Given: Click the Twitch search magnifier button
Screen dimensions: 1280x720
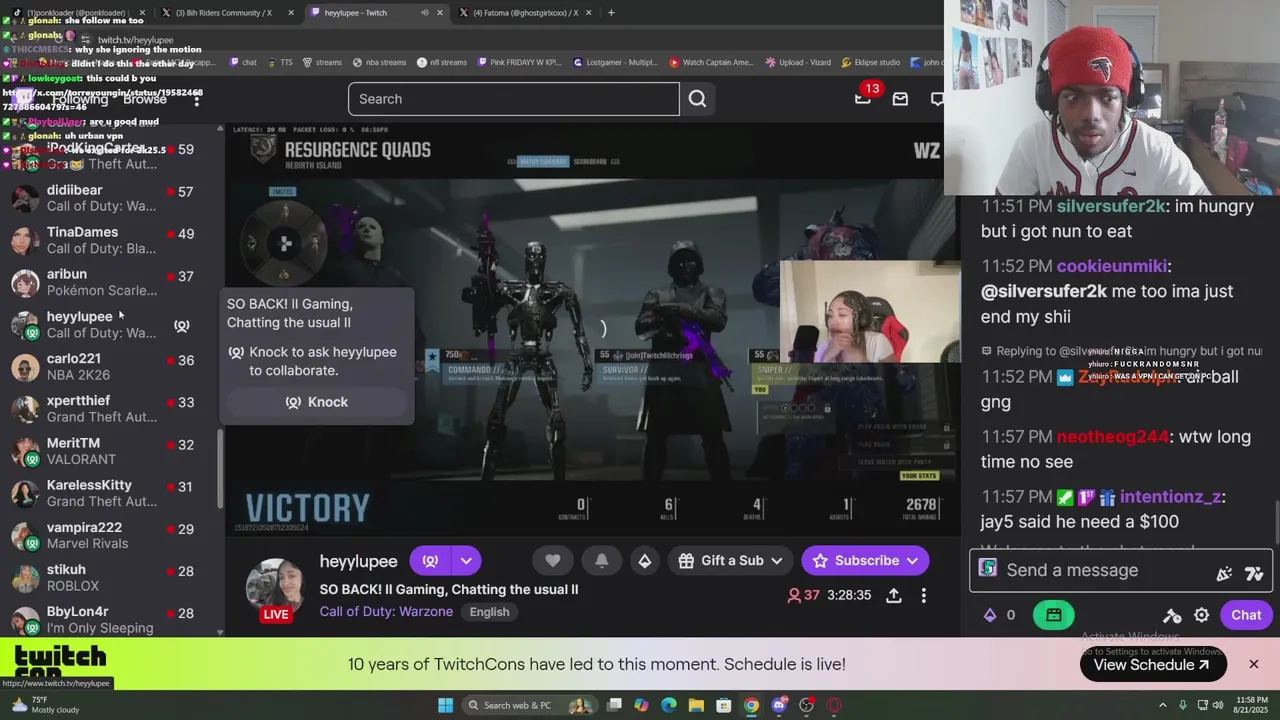Looking at the screenshot, I should coord(697,99).
